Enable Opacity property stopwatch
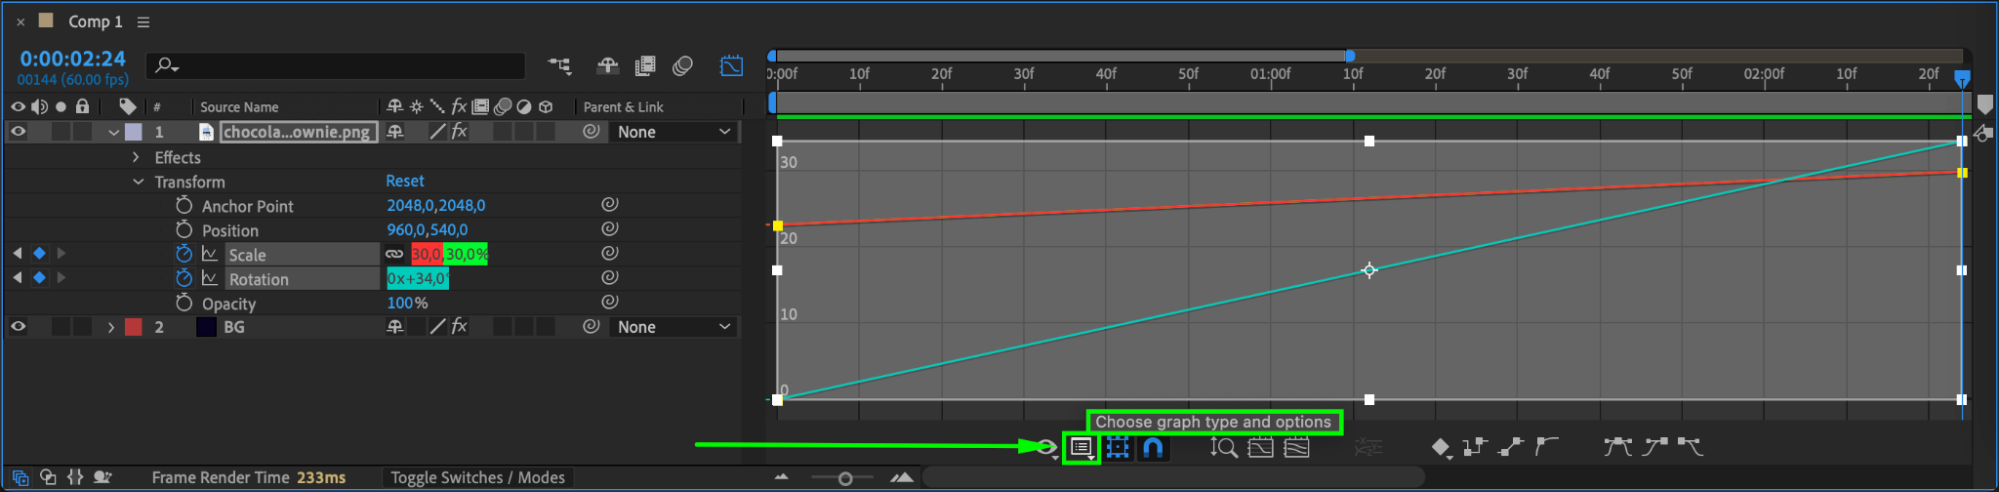Screen dimensions: 1999x492 tap(184, 302)
